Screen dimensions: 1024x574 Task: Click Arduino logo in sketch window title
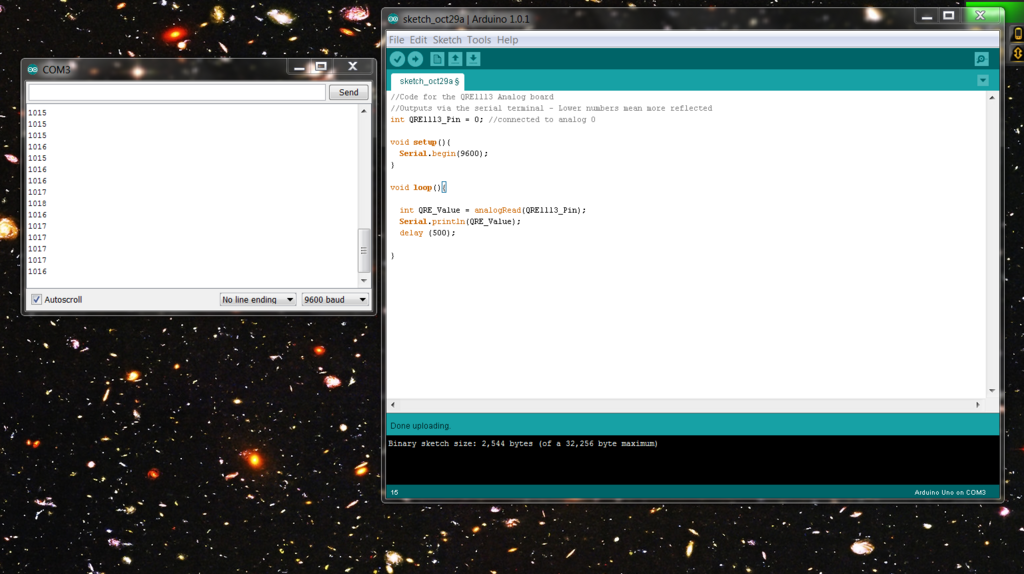pyautogui.click(x=393, y=19)
